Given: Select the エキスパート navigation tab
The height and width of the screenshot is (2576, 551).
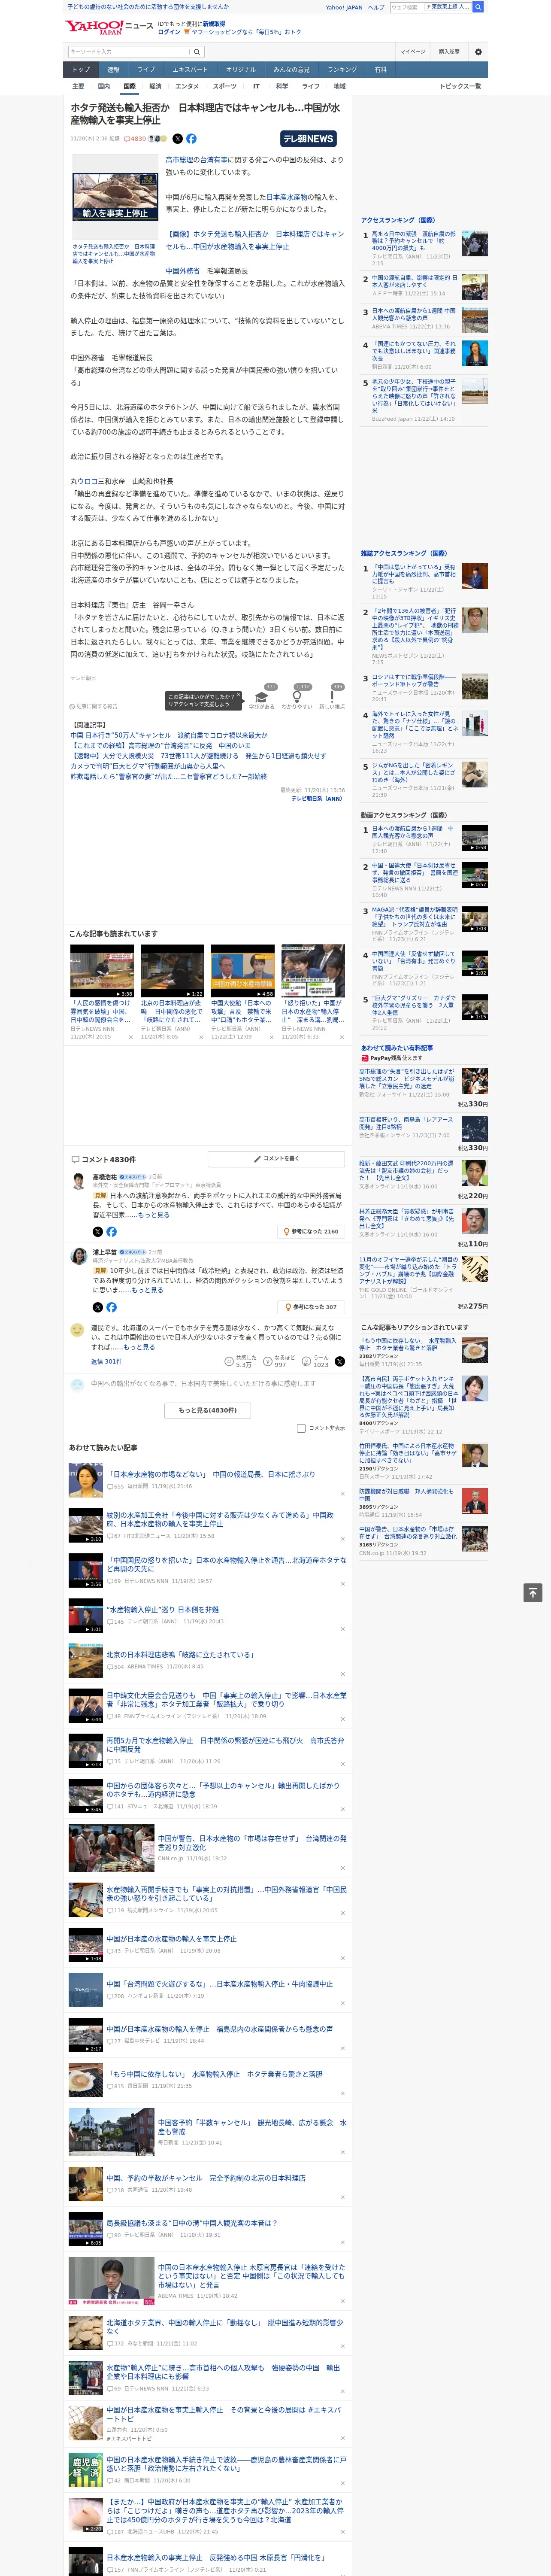Looking at the screenshot, I should coord(190,70).
